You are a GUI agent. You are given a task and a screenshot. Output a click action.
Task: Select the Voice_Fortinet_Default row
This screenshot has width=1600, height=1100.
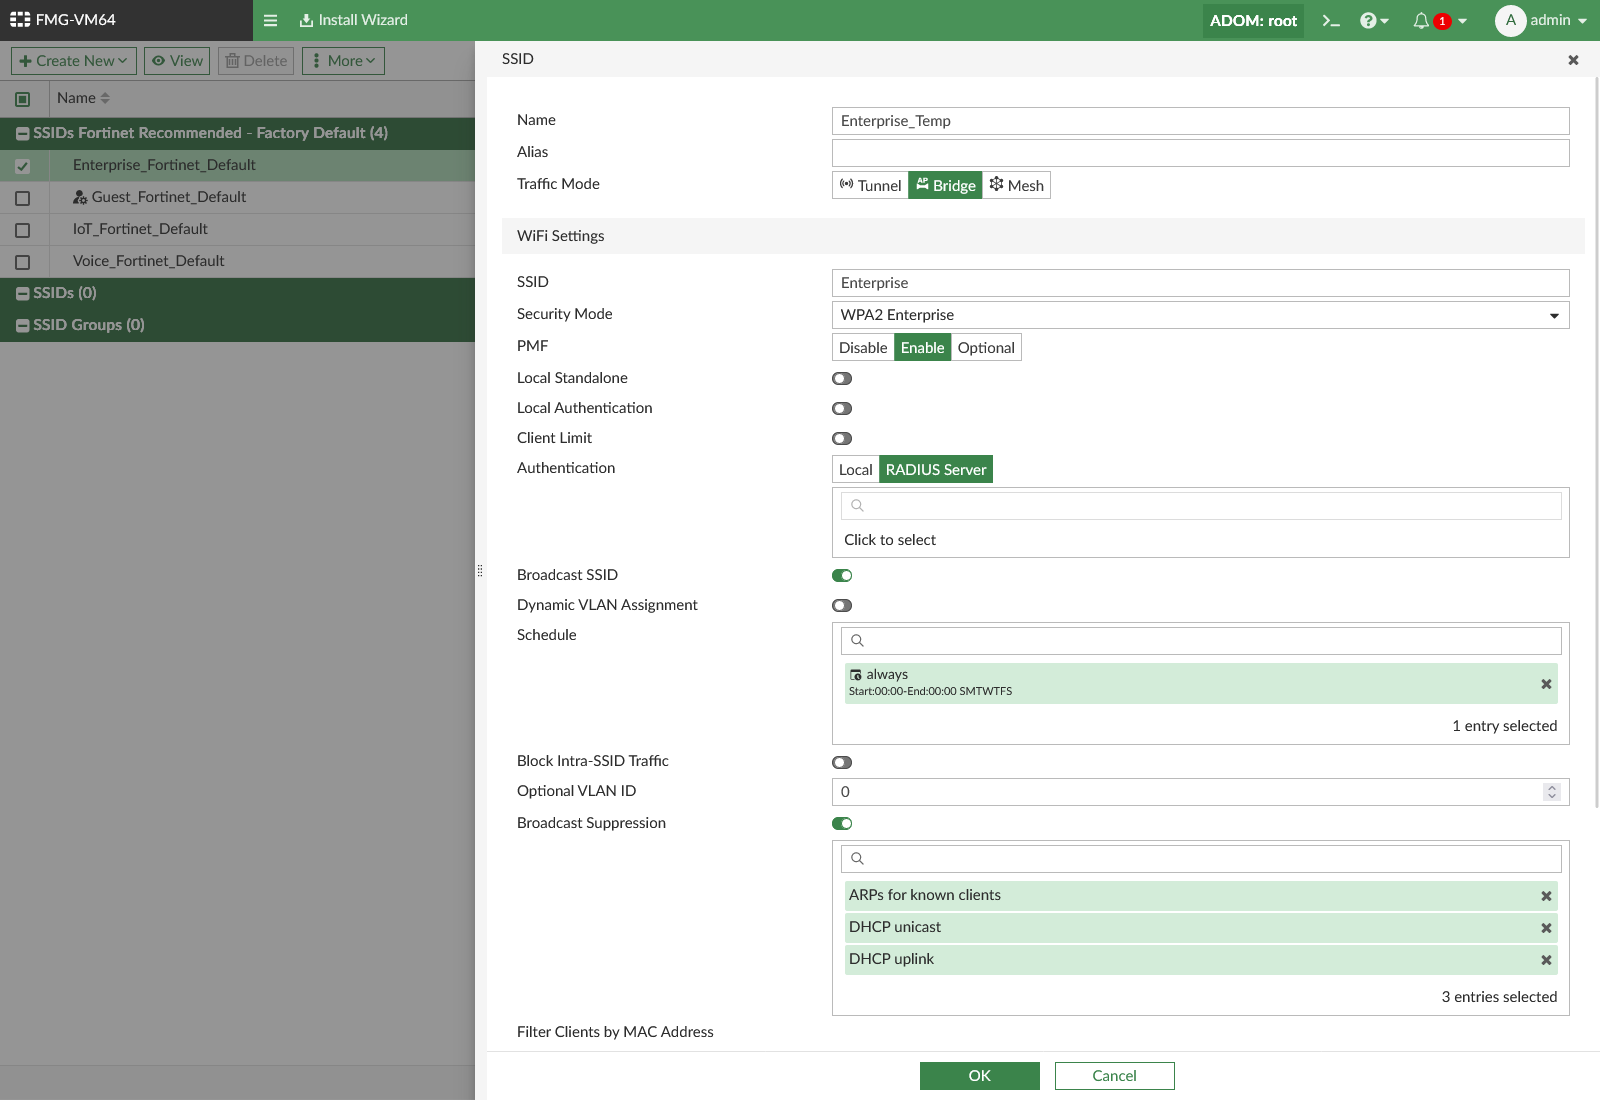coord(237,261)
